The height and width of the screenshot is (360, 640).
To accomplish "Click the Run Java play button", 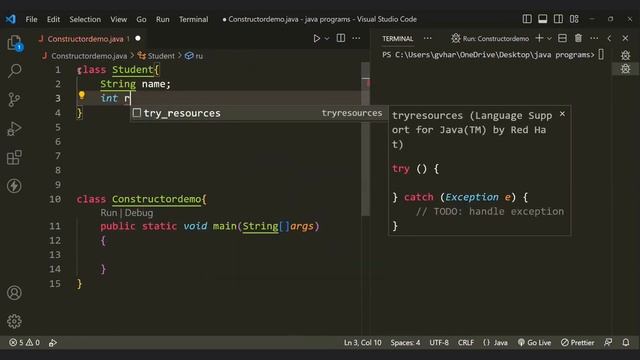I will click(316, 39).
